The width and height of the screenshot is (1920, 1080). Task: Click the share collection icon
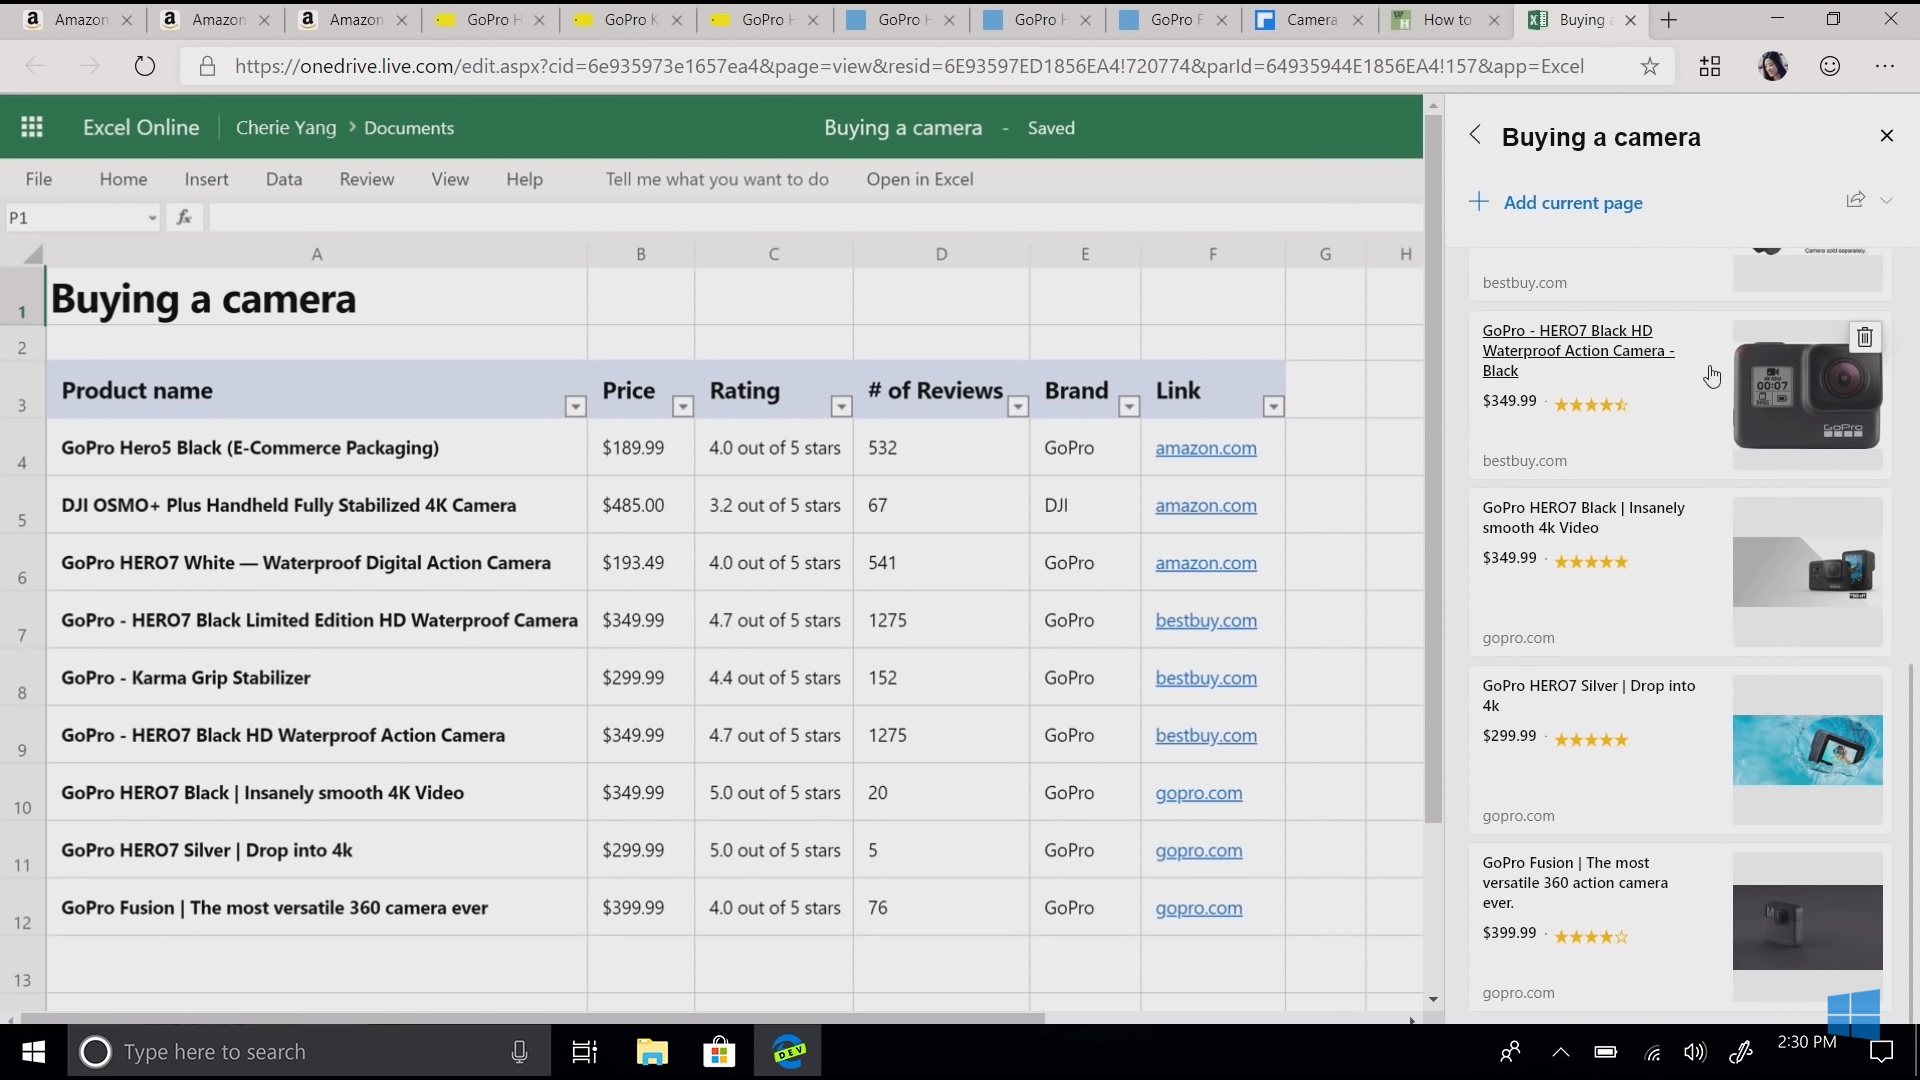[1855, 200]
